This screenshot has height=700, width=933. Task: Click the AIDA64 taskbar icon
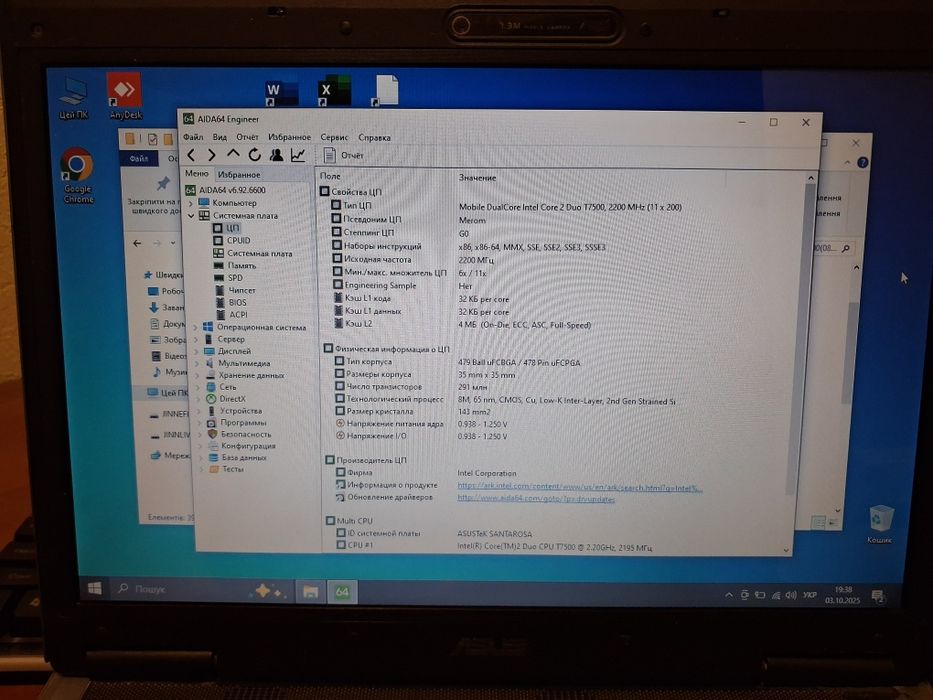(x=342, y=592)
